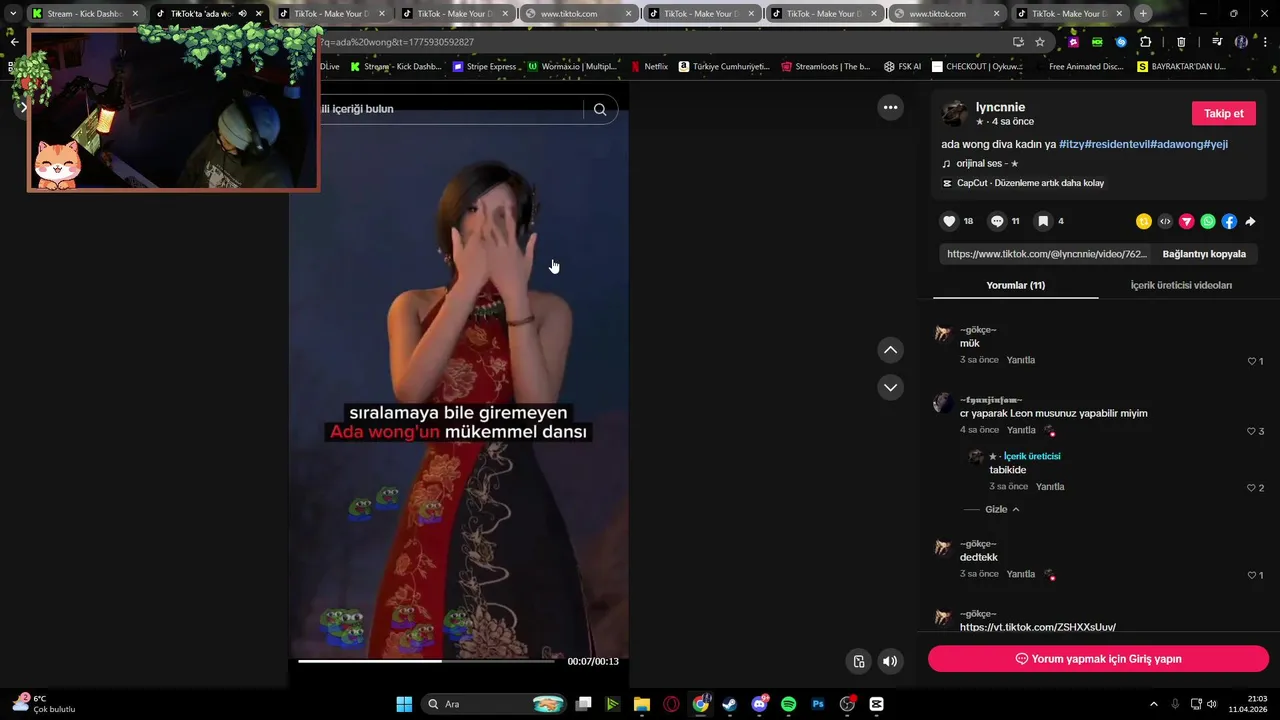The image size is (1280, 720).
Task: Open the Chrome extensions puzzle icon
Action: (1145, 42)
